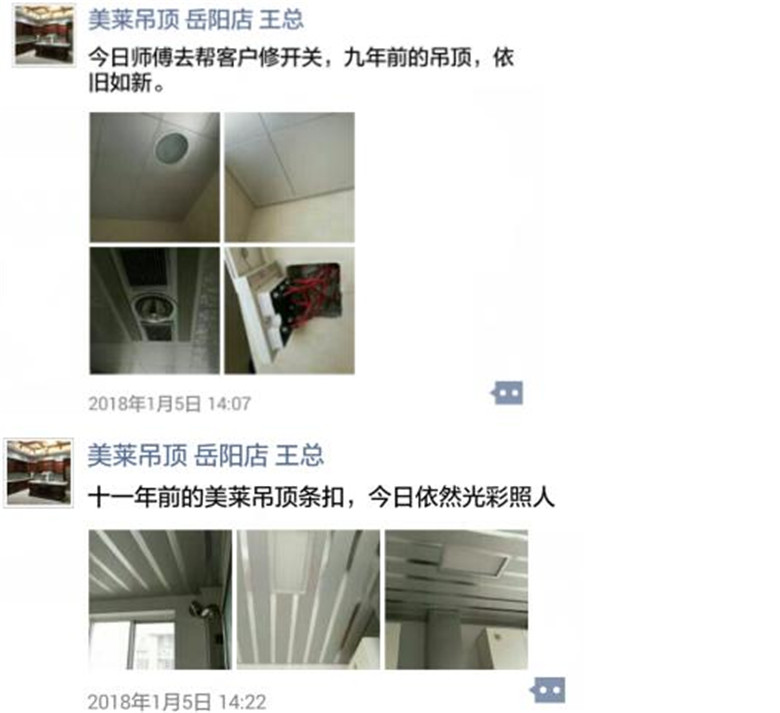Tap 今日依然光彩照人 text in second post

tap(462, 497)
